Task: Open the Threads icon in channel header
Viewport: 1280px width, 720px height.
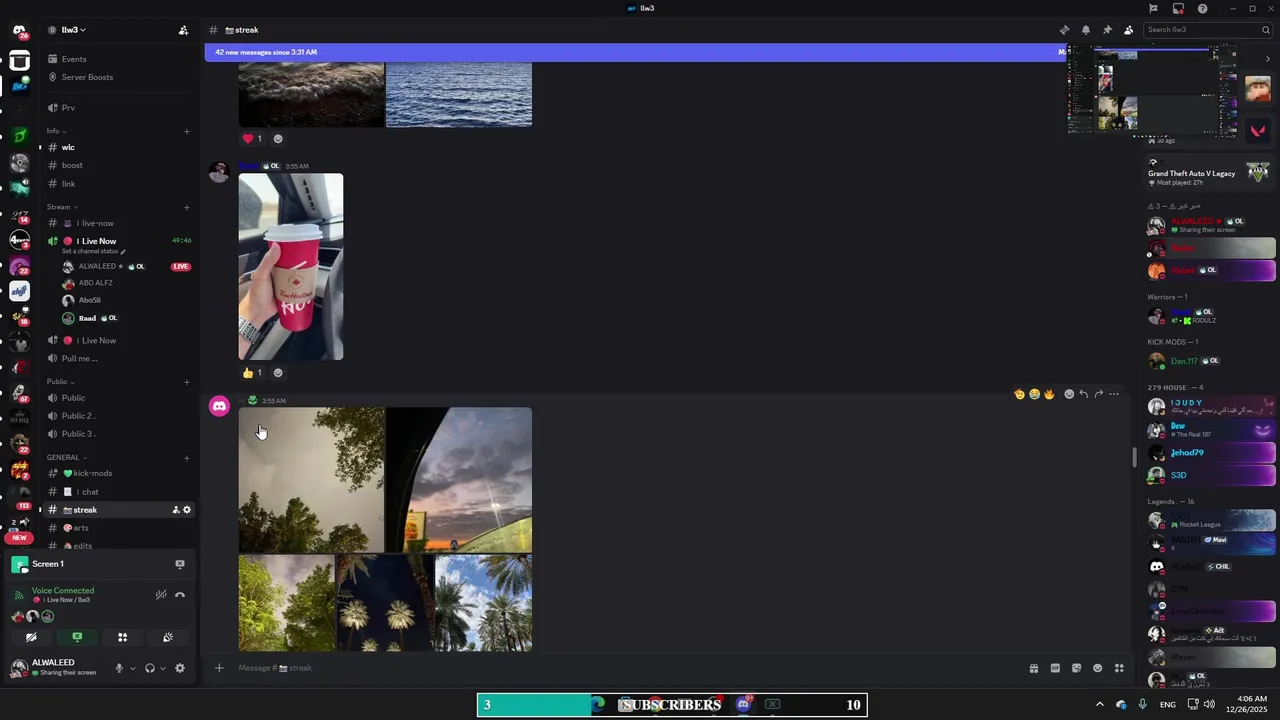Action: 1064,30
